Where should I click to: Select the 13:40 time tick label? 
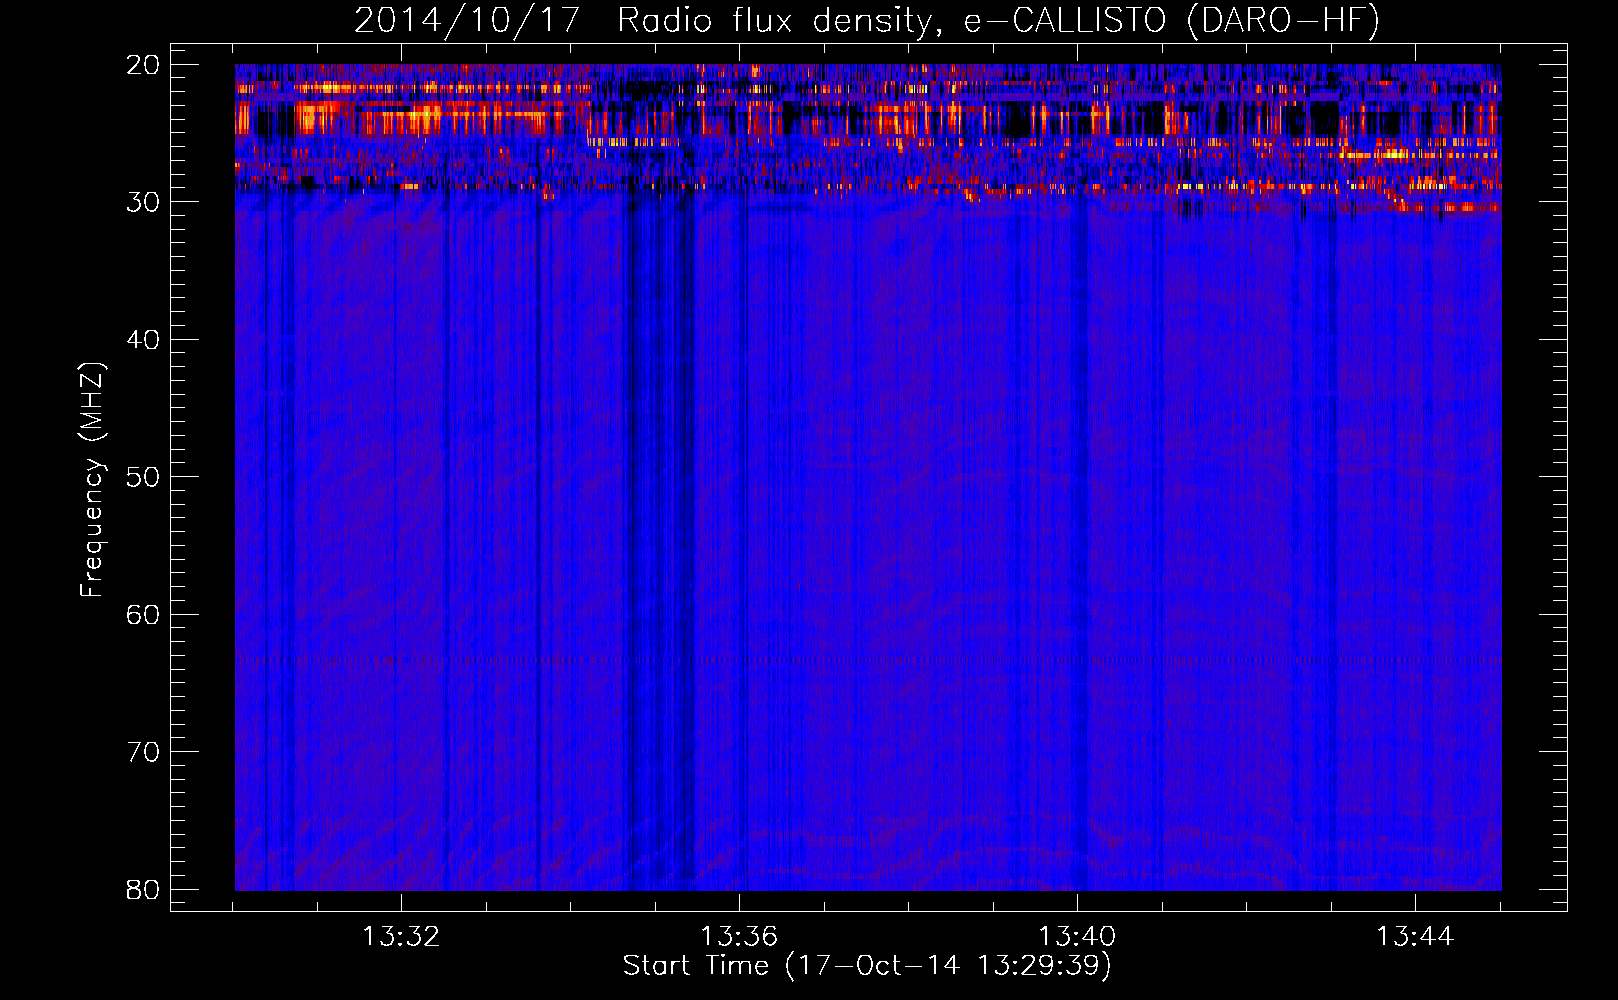1077,937
